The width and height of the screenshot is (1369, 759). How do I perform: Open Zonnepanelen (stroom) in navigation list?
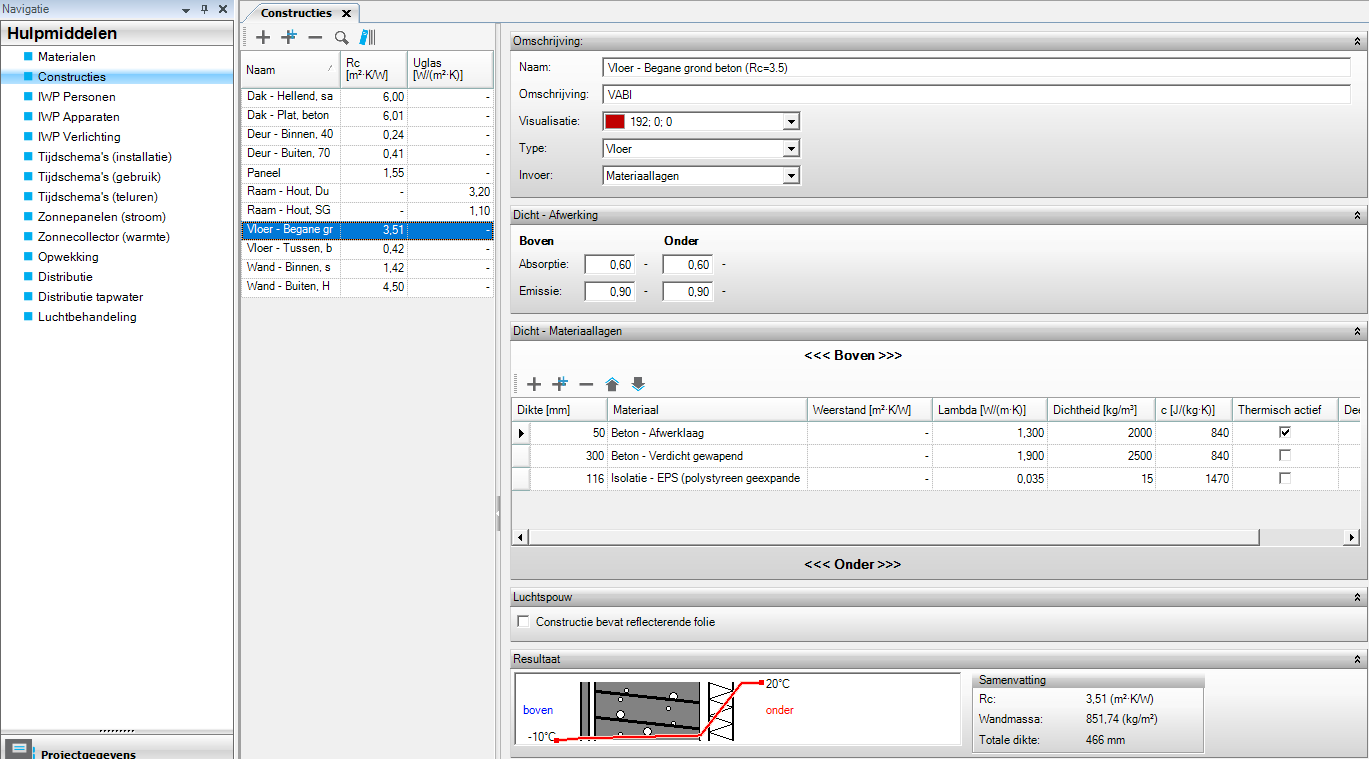point(101,217)
